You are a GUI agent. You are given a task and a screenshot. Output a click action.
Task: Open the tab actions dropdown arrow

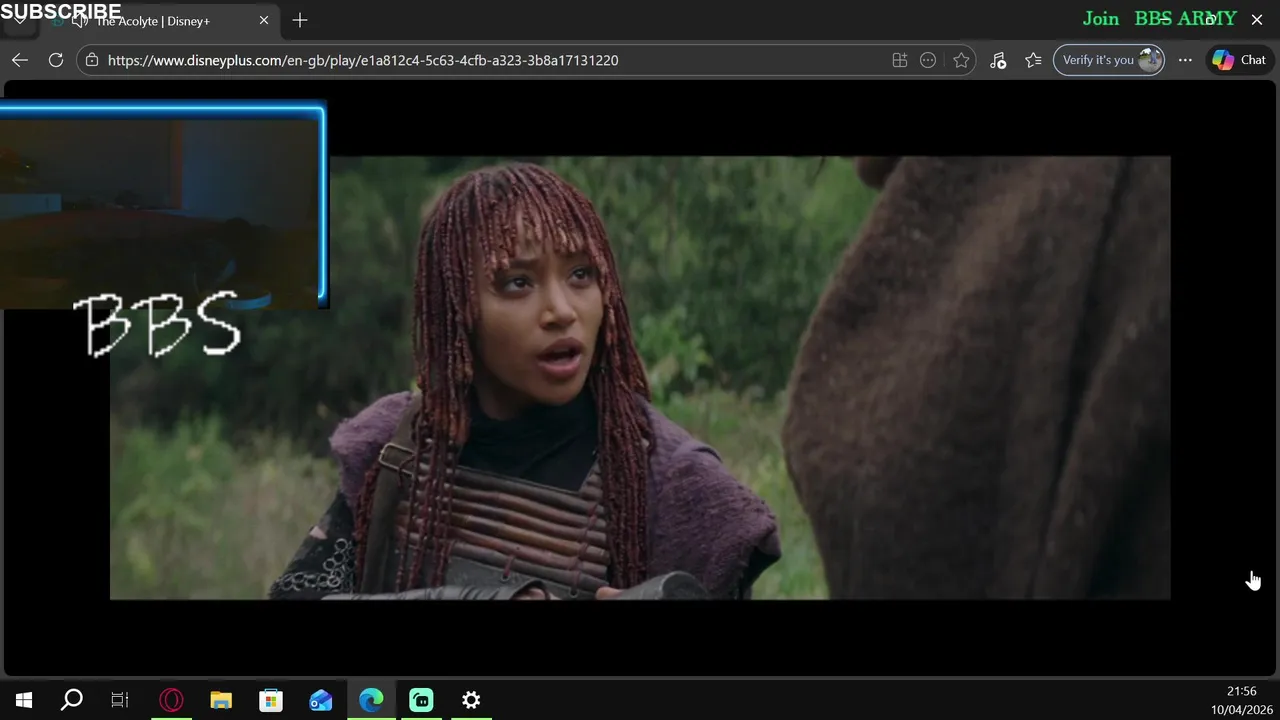[19, 21]
